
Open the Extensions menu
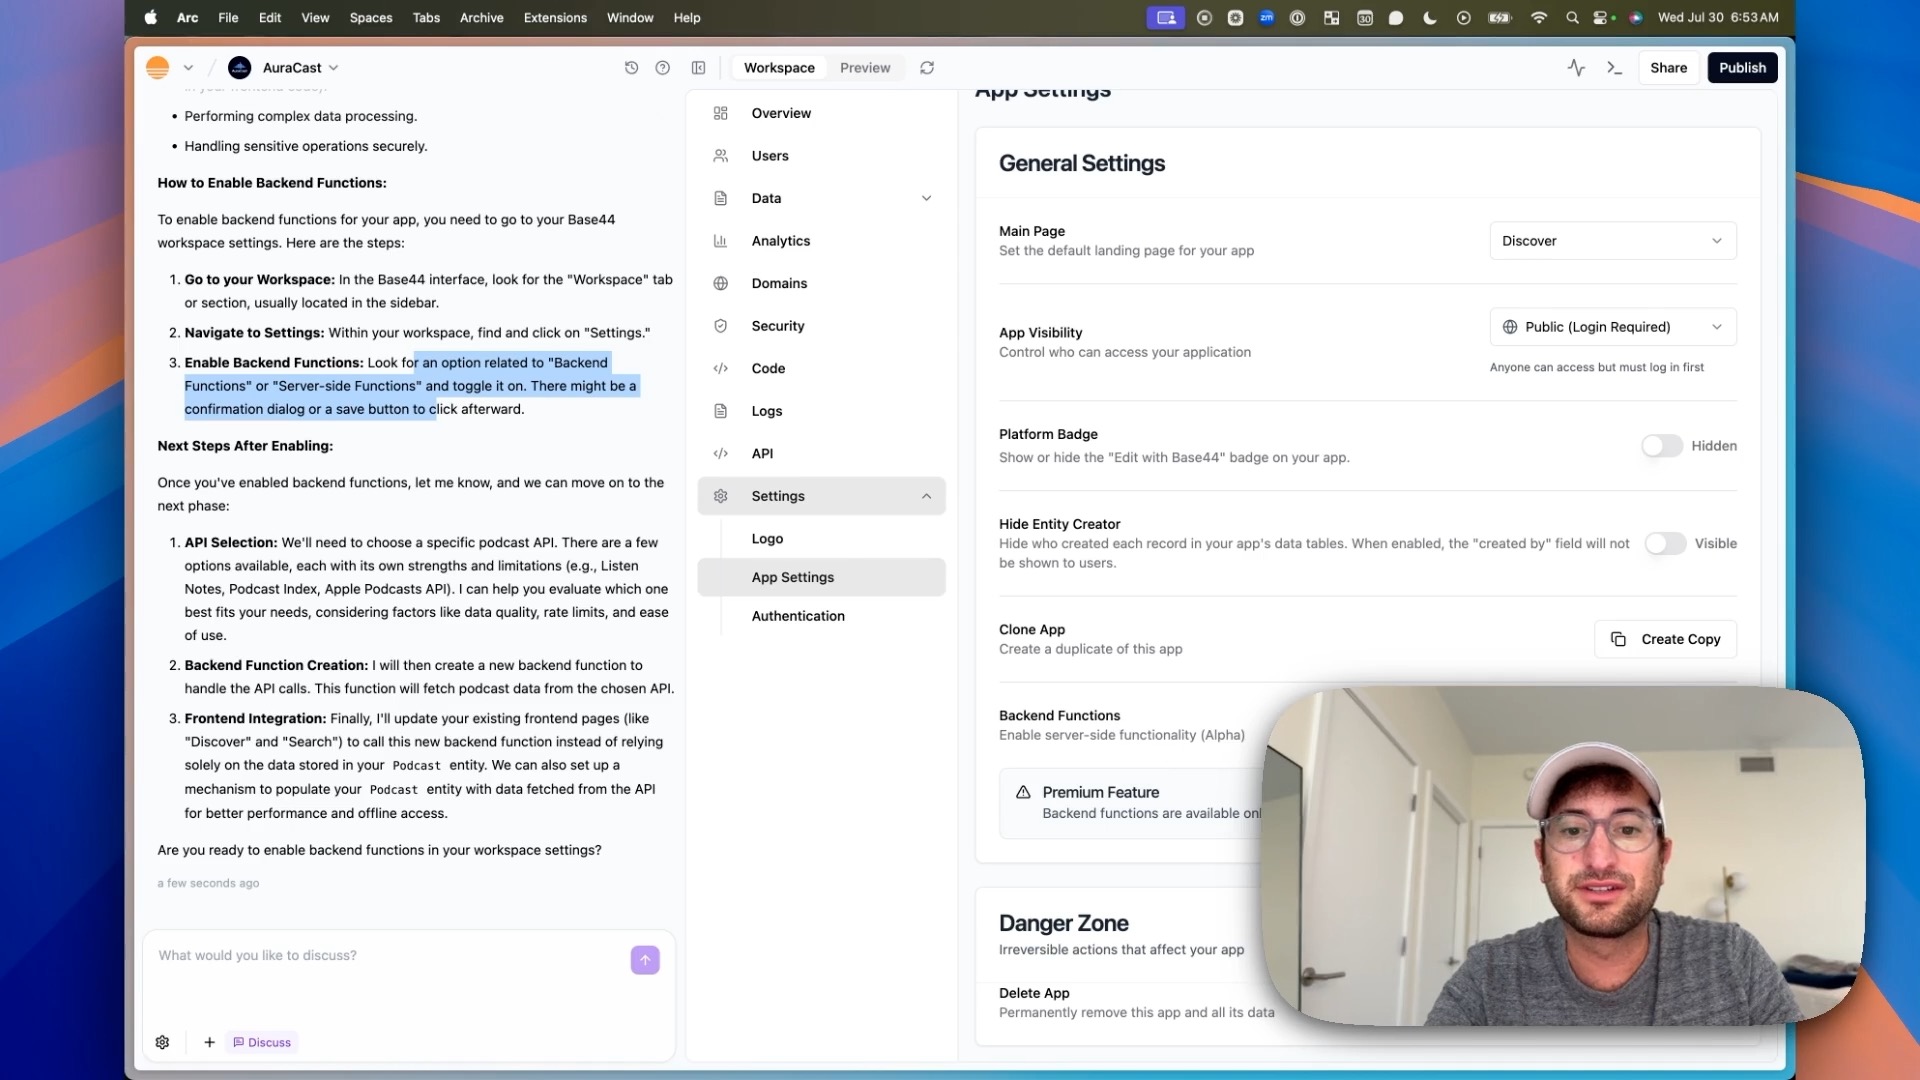pos(555,18)
